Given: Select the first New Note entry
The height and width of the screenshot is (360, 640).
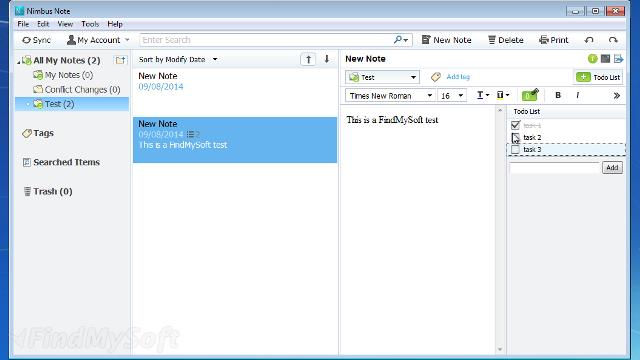Looking at the screenshot, I should tap(235, 92).
